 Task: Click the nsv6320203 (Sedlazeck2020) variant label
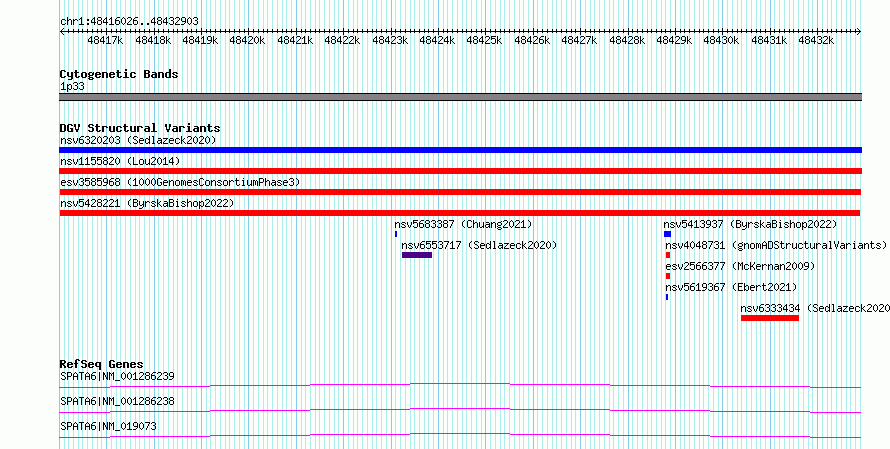tap(138, 140)
